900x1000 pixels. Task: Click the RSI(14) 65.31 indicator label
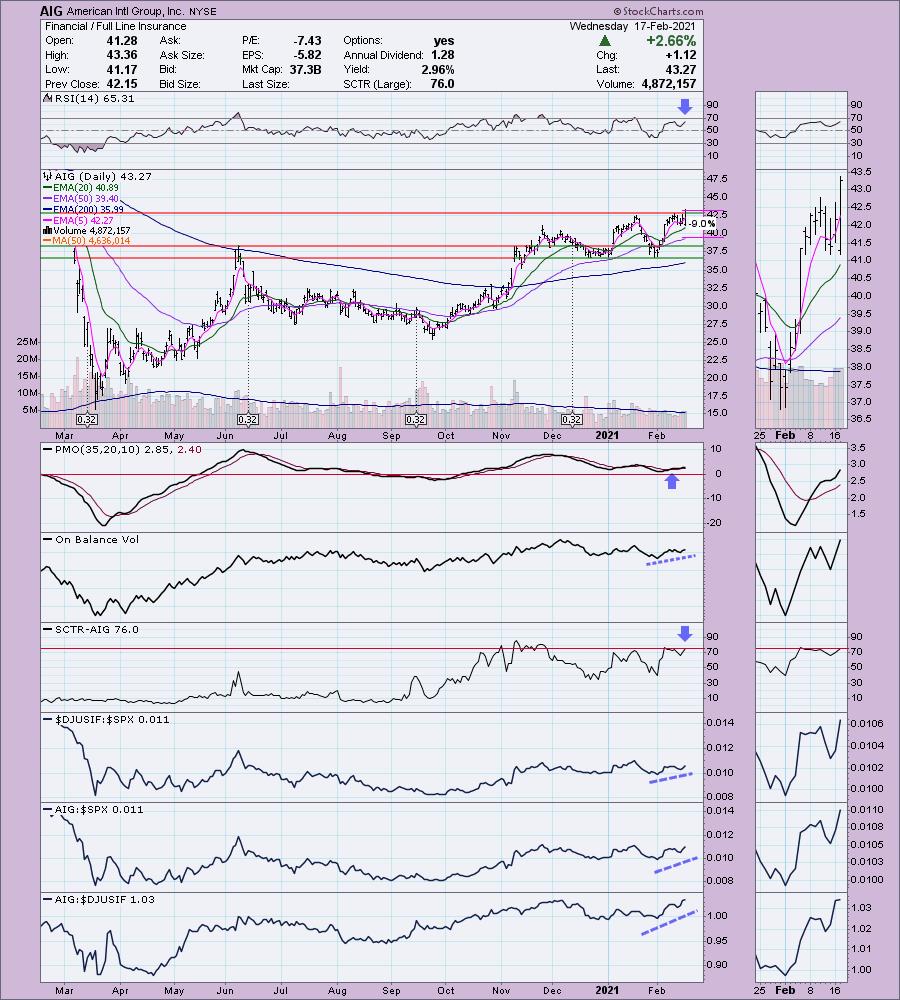95,98
